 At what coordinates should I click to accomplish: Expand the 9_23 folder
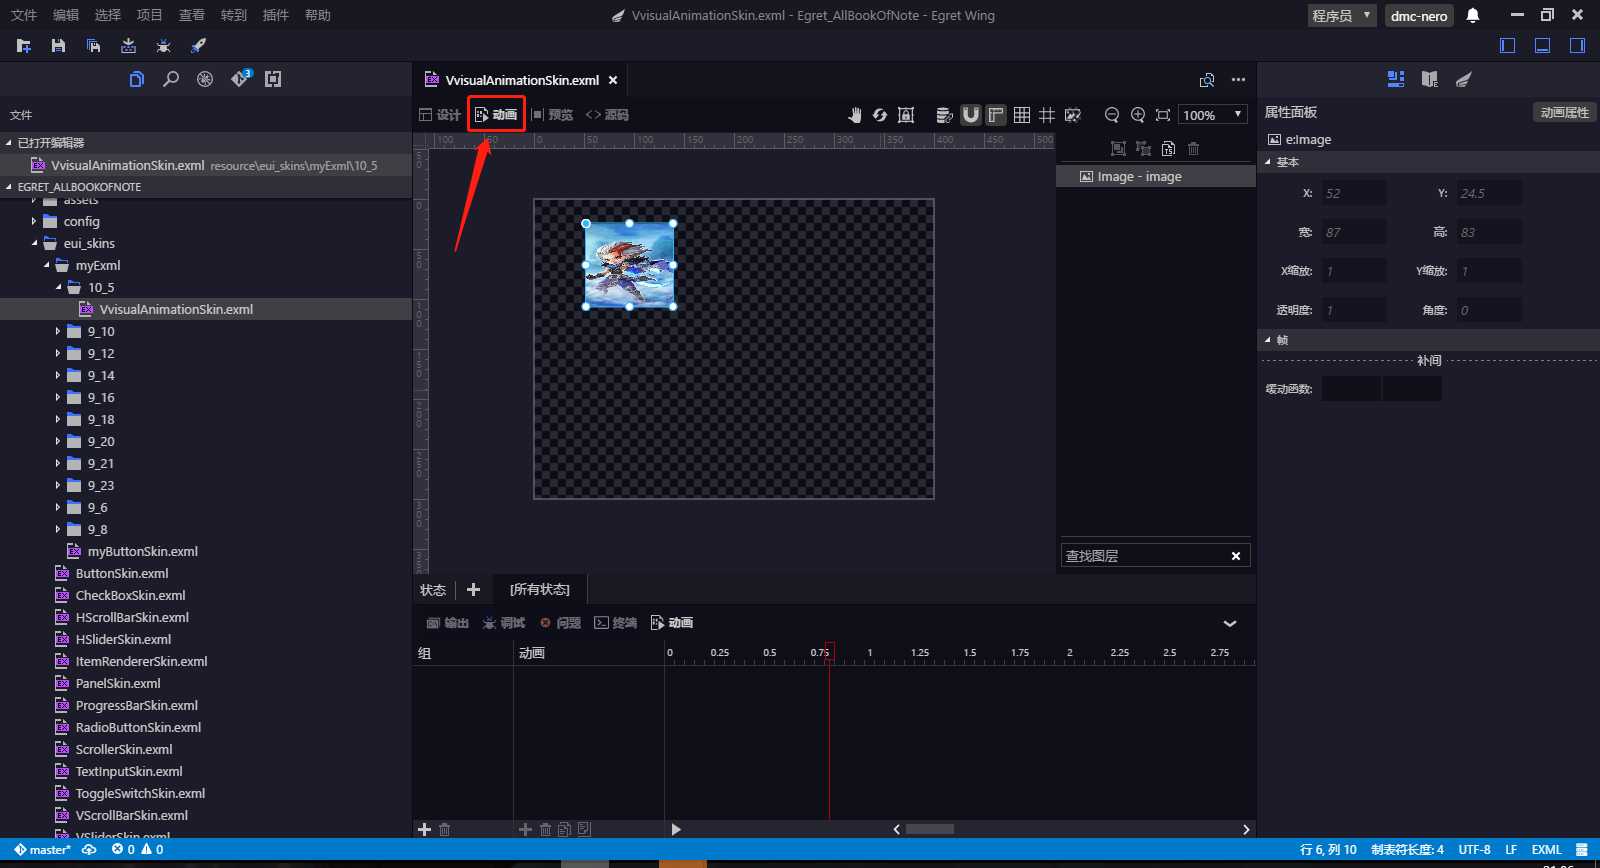(x=58, y=485)
